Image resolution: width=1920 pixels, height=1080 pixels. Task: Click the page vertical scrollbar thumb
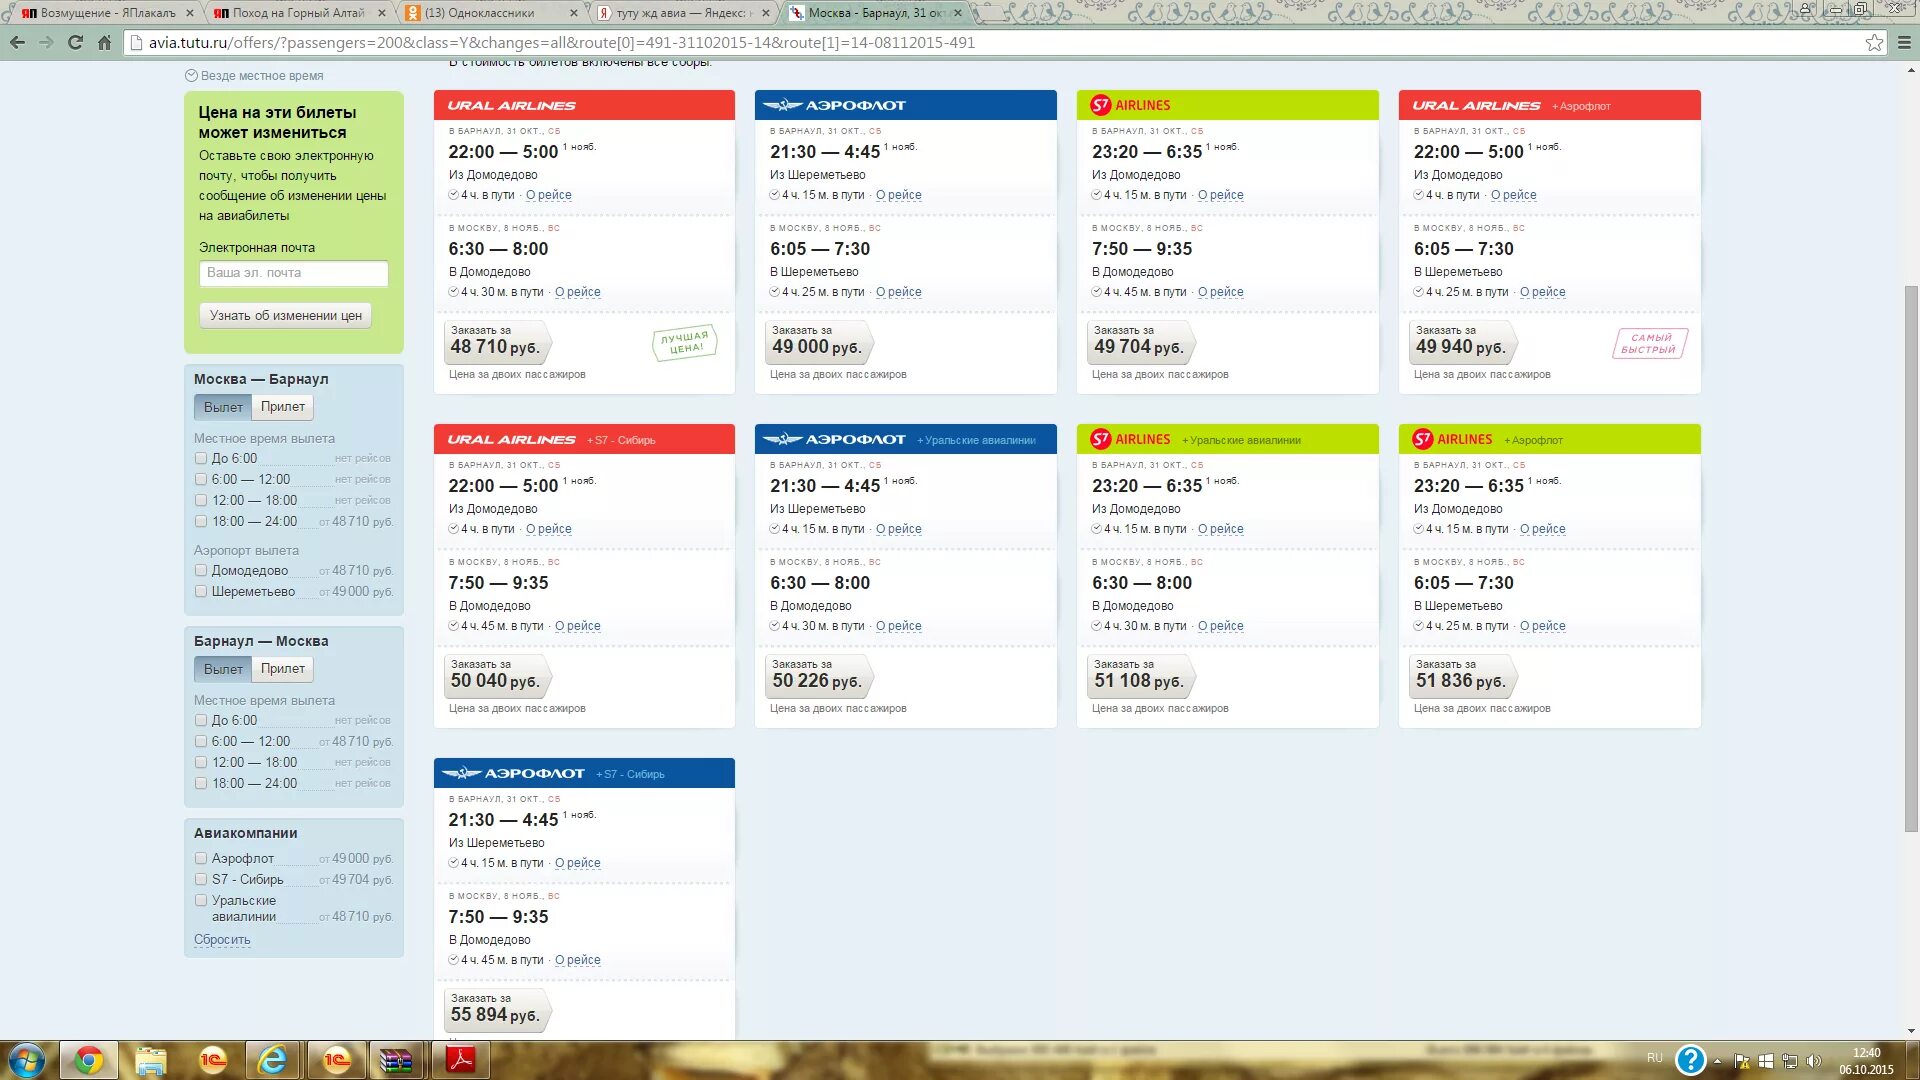coord(1911,558)
